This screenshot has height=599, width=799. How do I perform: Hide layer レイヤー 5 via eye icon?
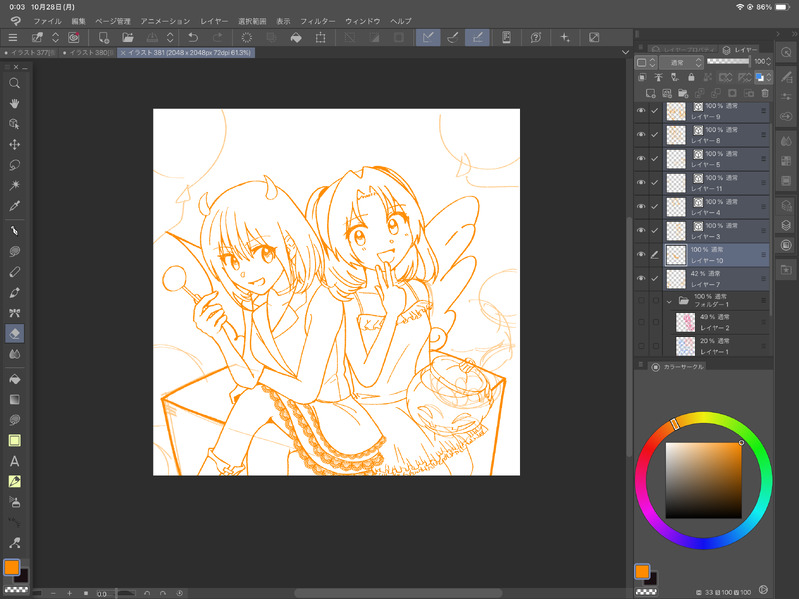point(641,158)
